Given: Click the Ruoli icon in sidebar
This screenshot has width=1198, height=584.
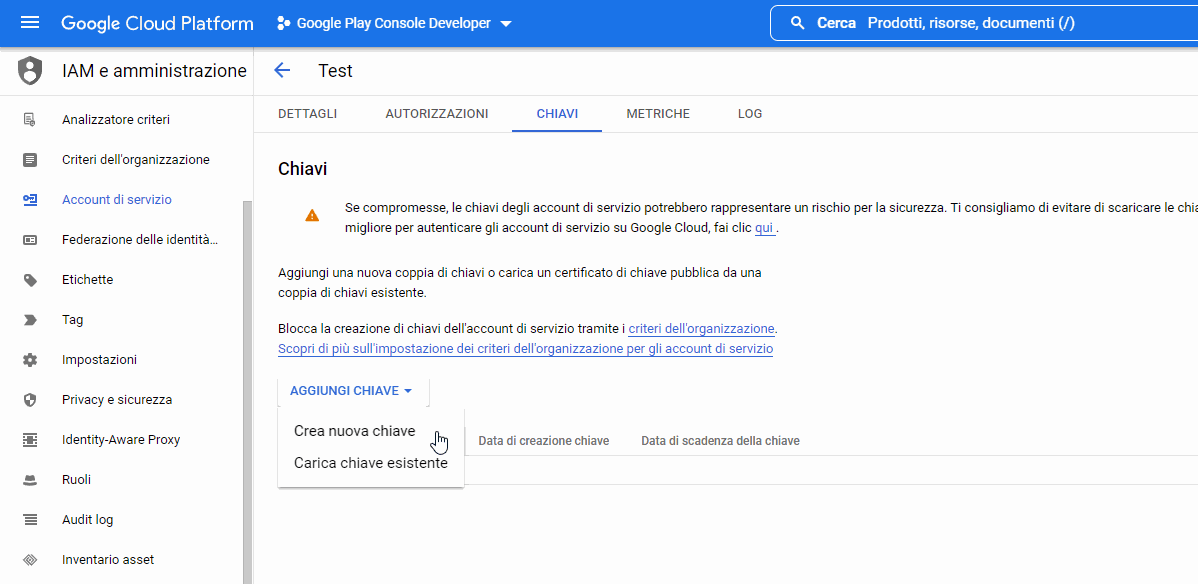Looking at the screenshot, I should pos(30,480).
